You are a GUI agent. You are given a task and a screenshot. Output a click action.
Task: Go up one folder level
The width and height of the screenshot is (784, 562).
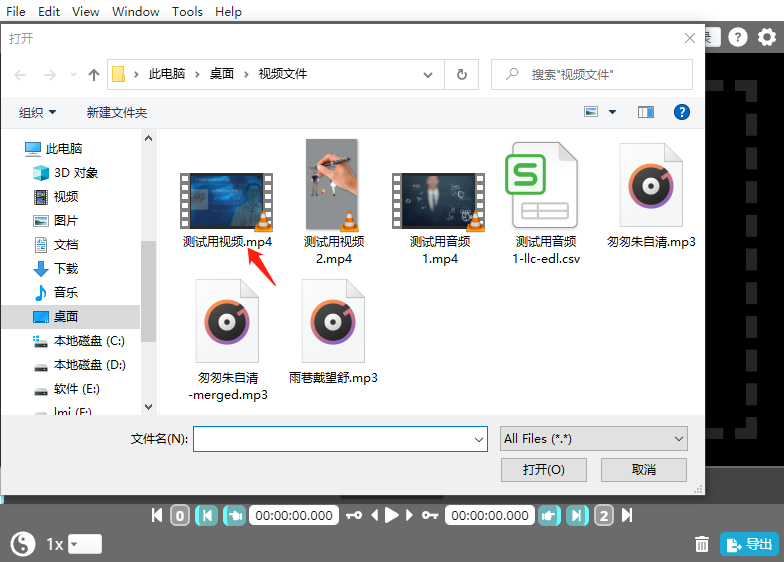pyautogui.click(x=94, y=74)
